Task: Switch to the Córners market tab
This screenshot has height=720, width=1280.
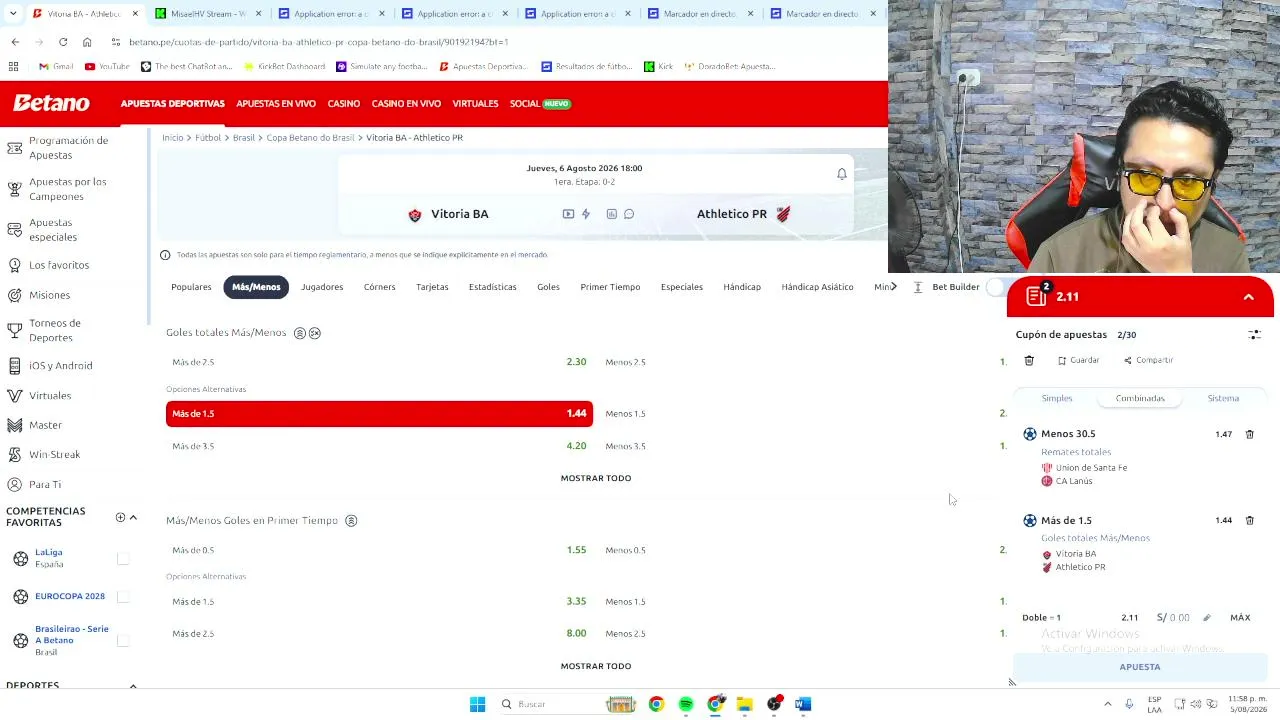Action: [379, 287]
